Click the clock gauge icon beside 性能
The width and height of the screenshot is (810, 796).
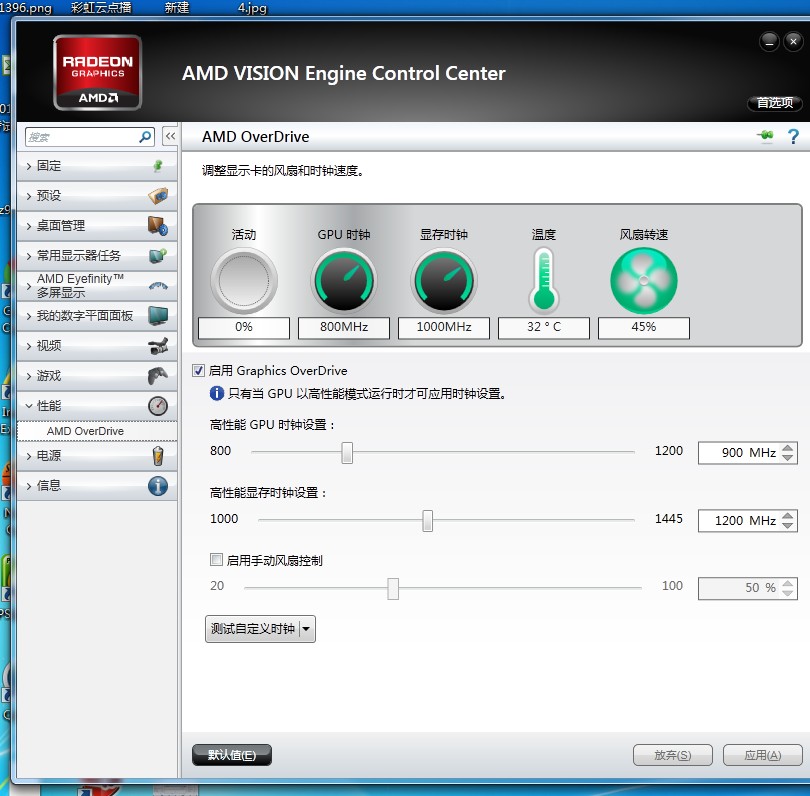(x=158, y=405)
